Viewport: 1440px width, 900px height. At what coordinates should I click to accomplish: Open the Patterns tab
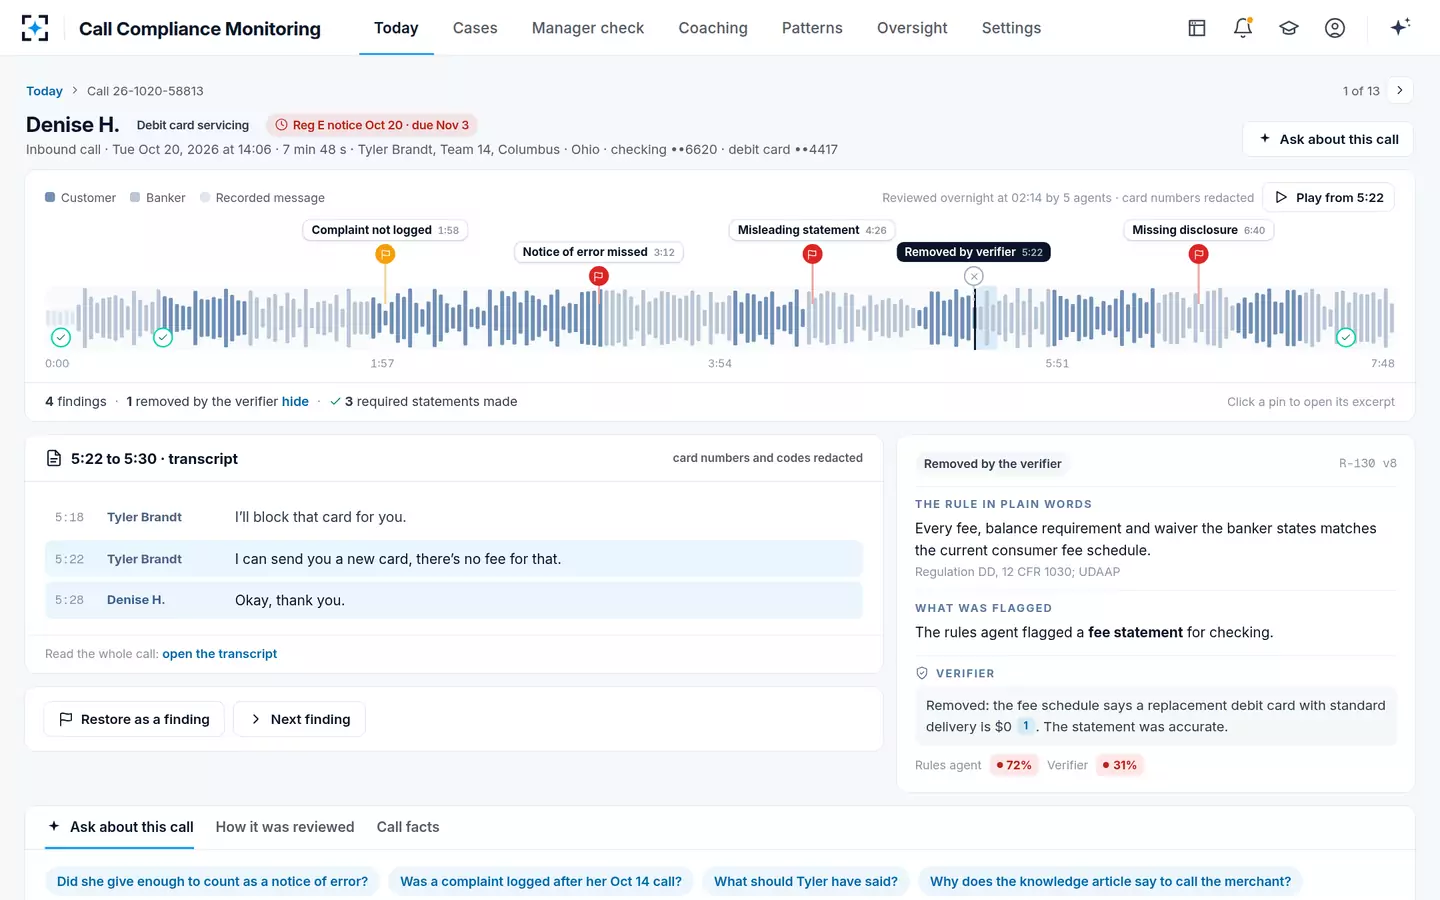[812, 28]
